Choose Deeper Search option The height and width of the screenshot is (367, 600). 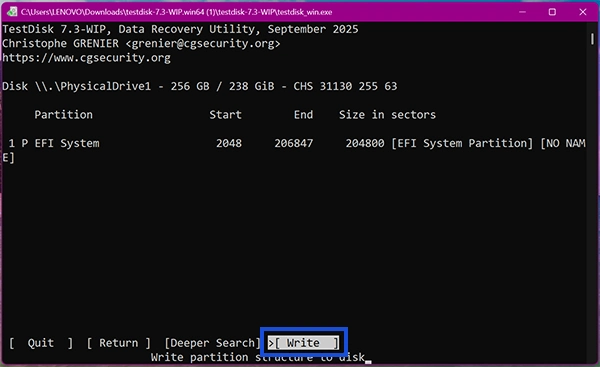point(212,343)
